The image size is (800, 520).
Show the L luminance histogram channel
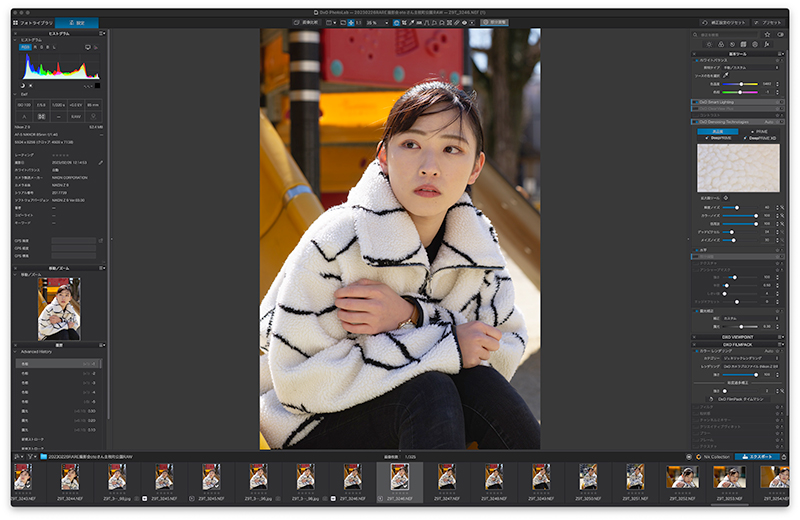click(x=55, y=47)
